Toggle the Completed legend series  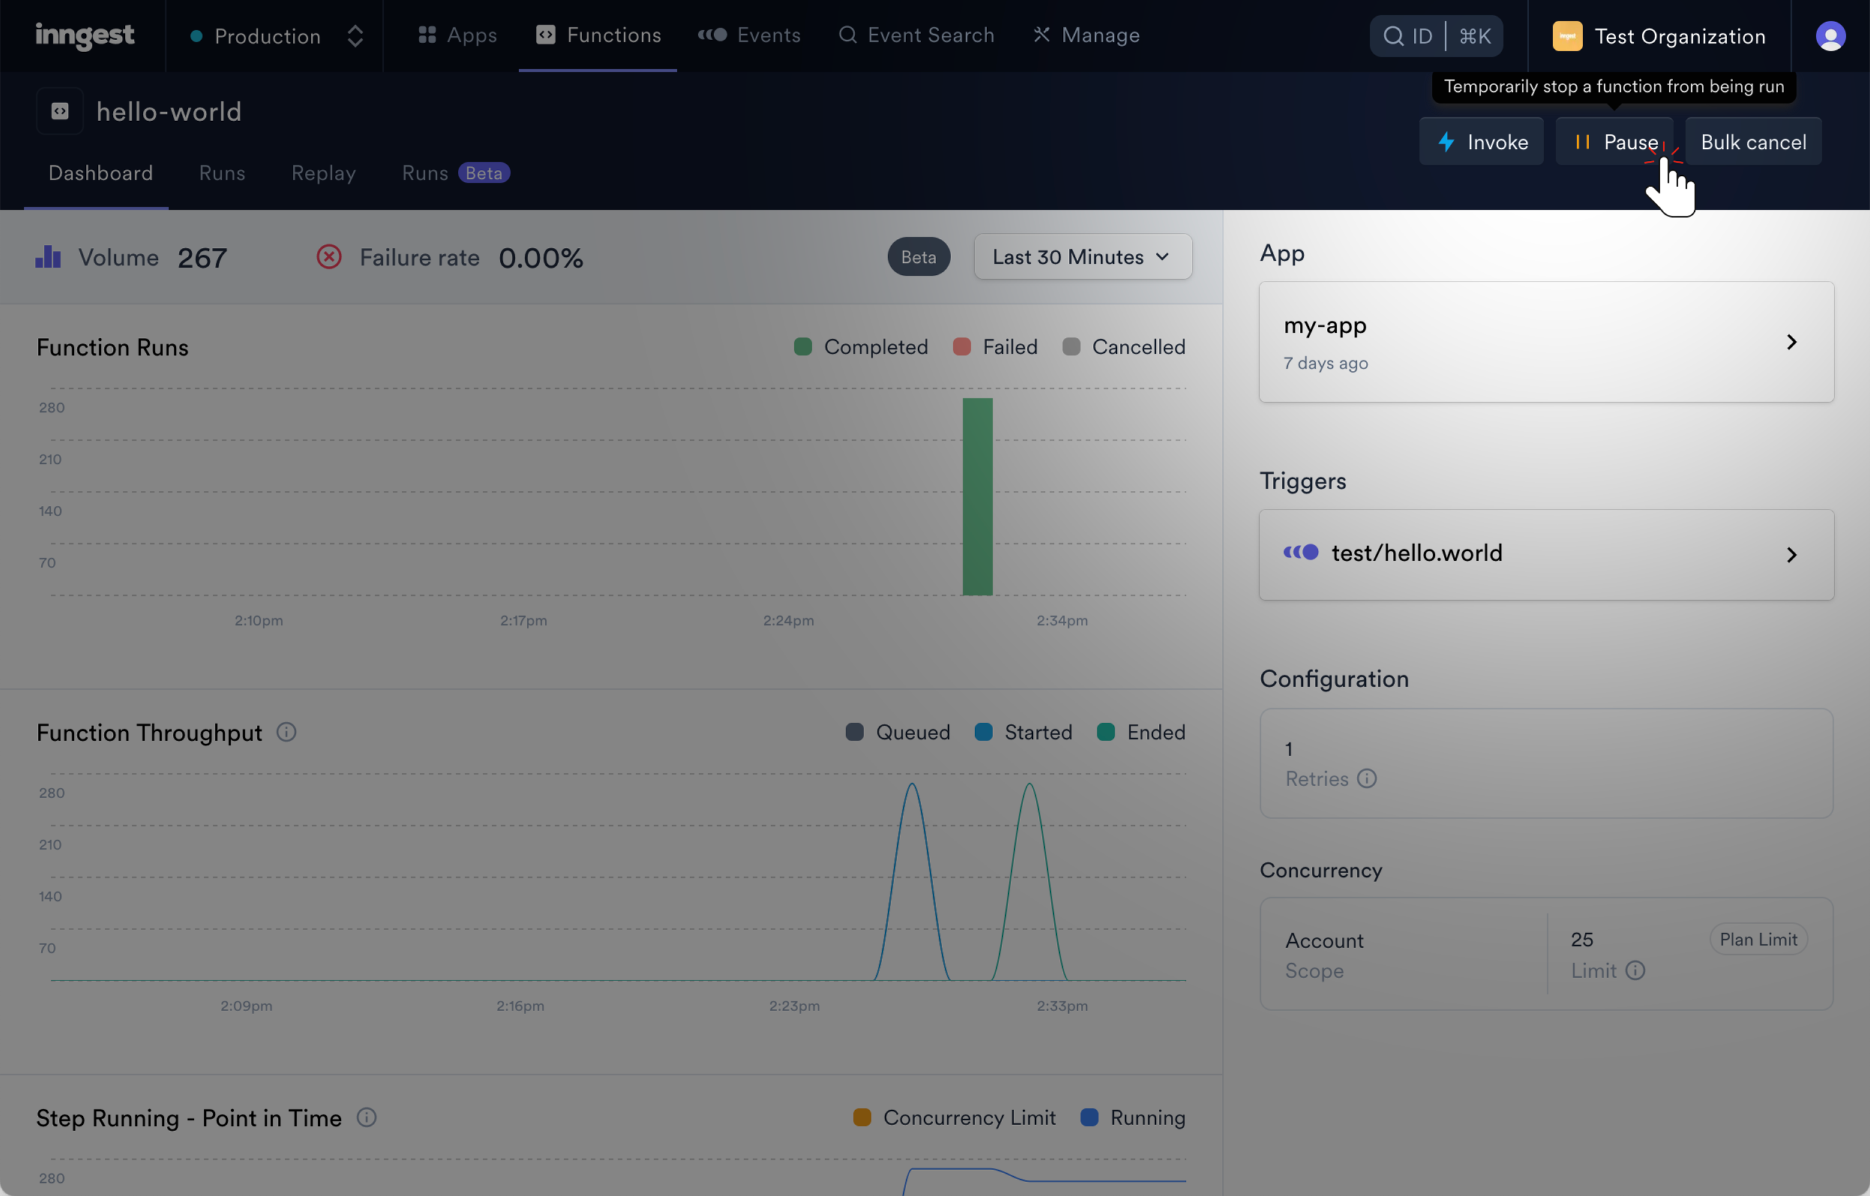click(x=861, y=347)
